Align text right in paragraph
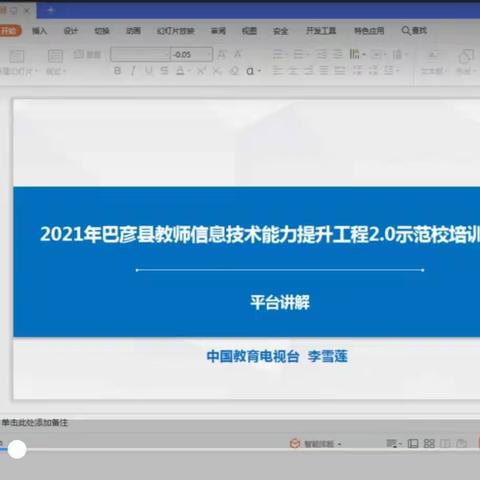Screen dimensions: 480x480 308,70
